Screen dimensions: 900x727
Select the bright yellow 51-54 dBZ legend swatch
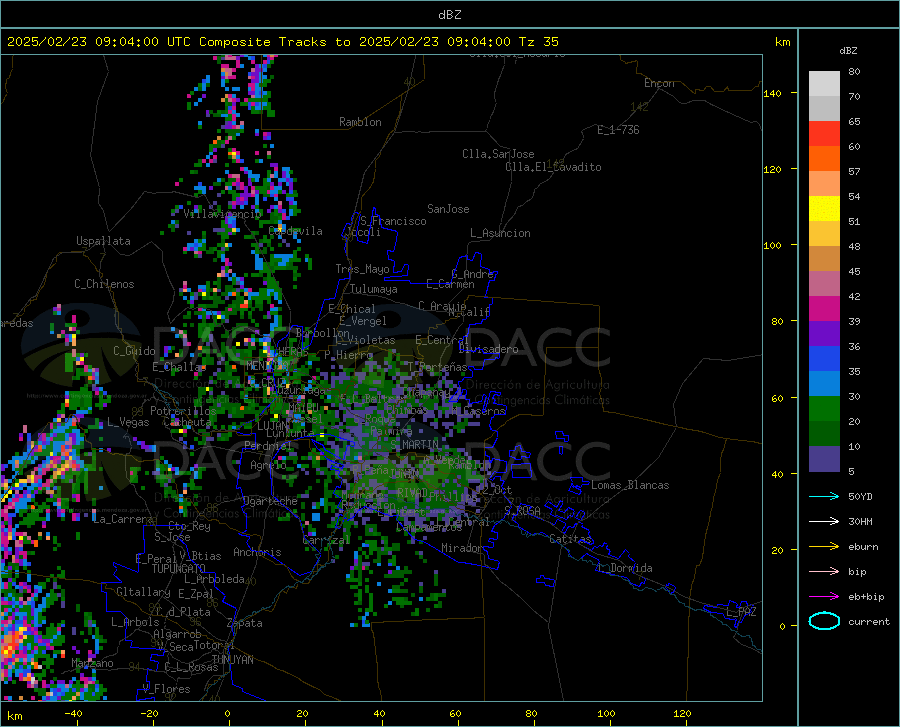click(x=824, y=209)
